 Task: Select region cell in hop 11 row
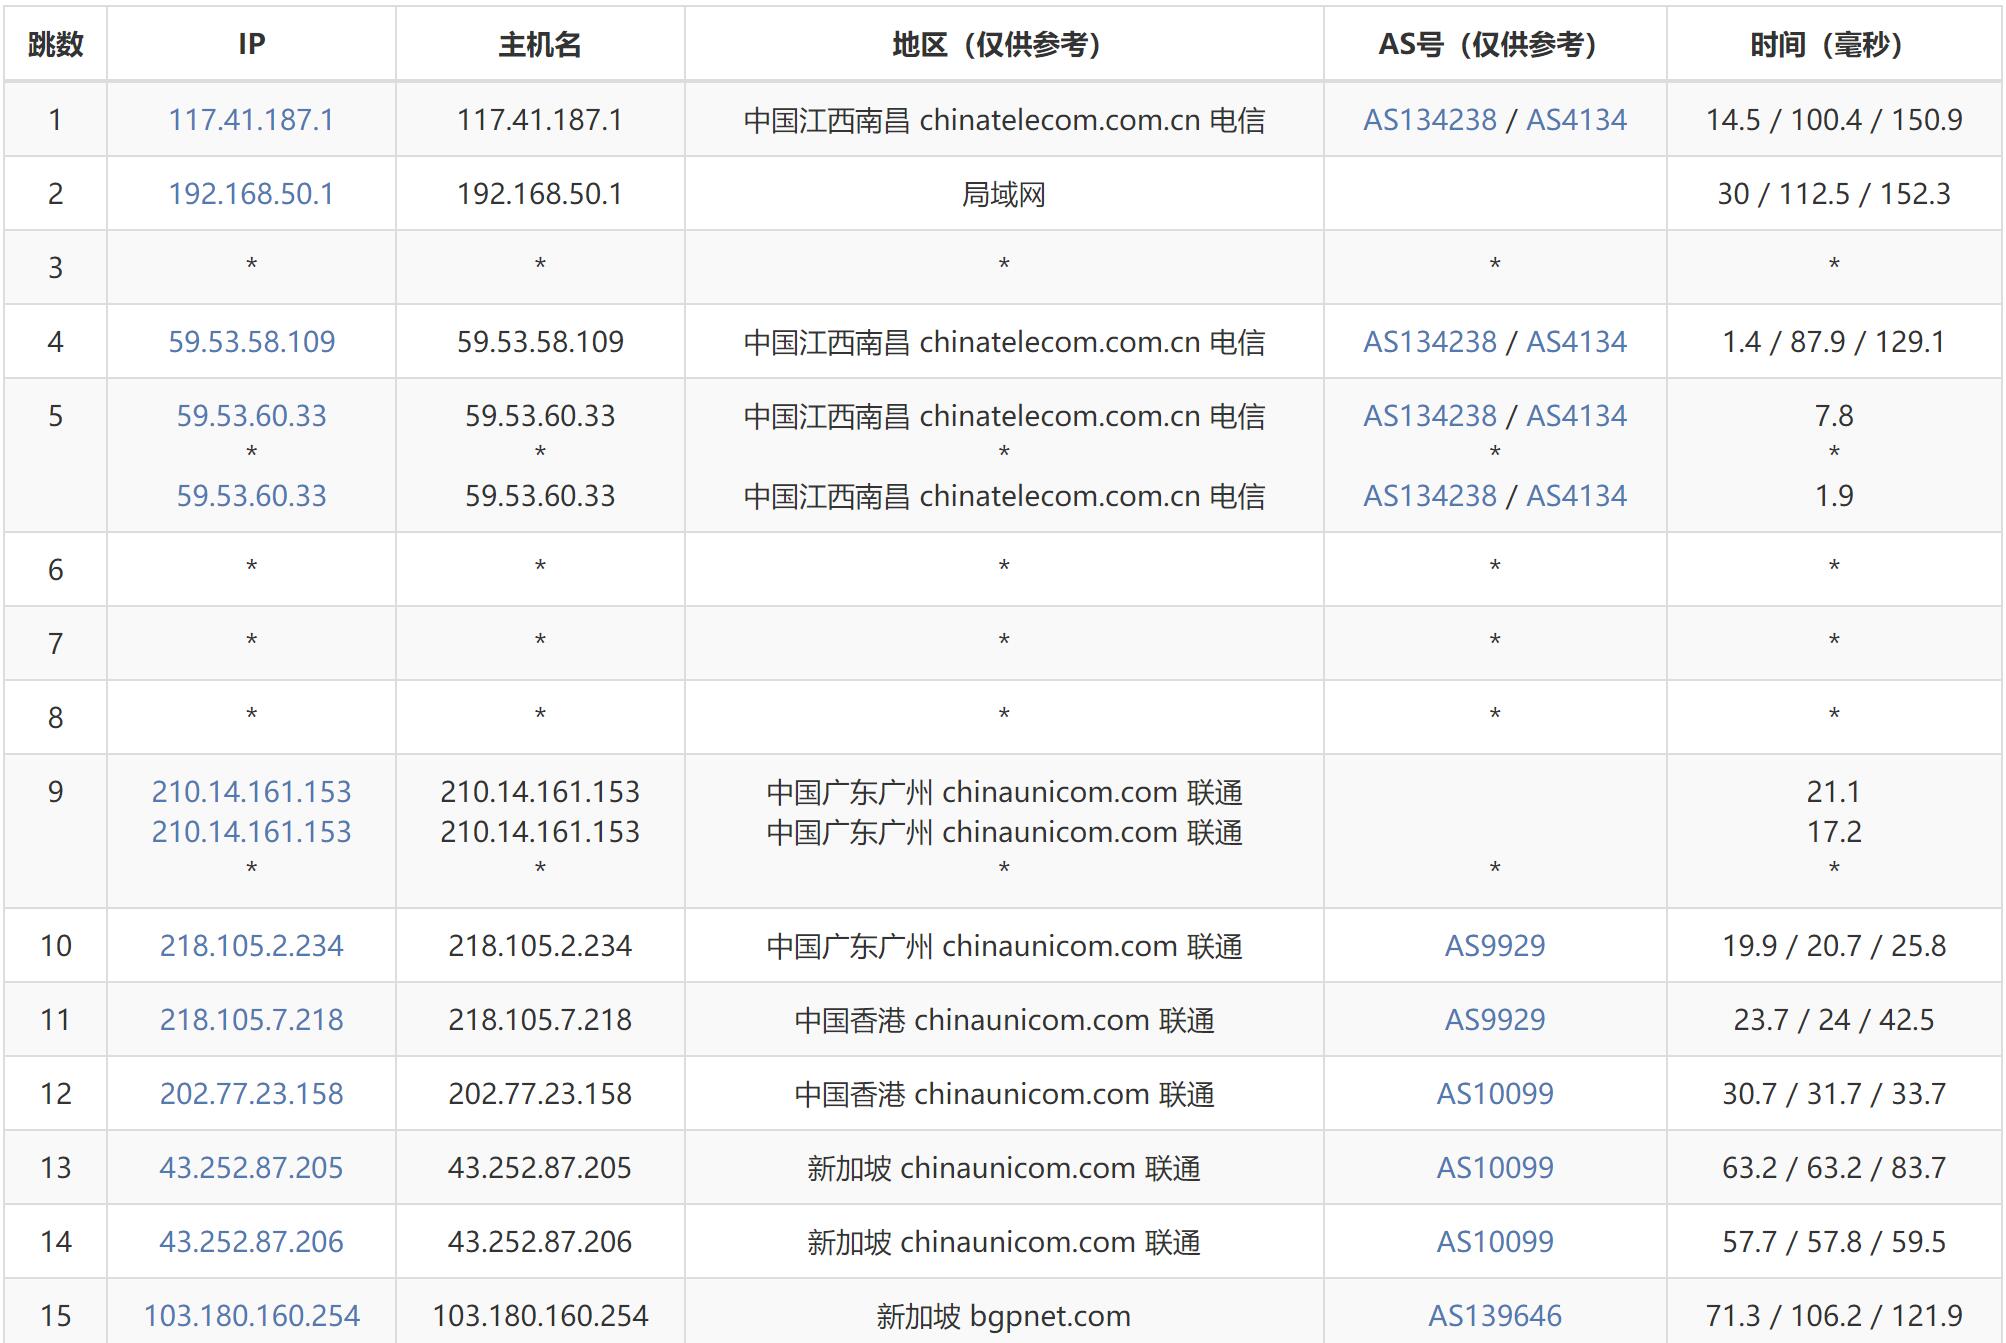tap(1004, 1020)
